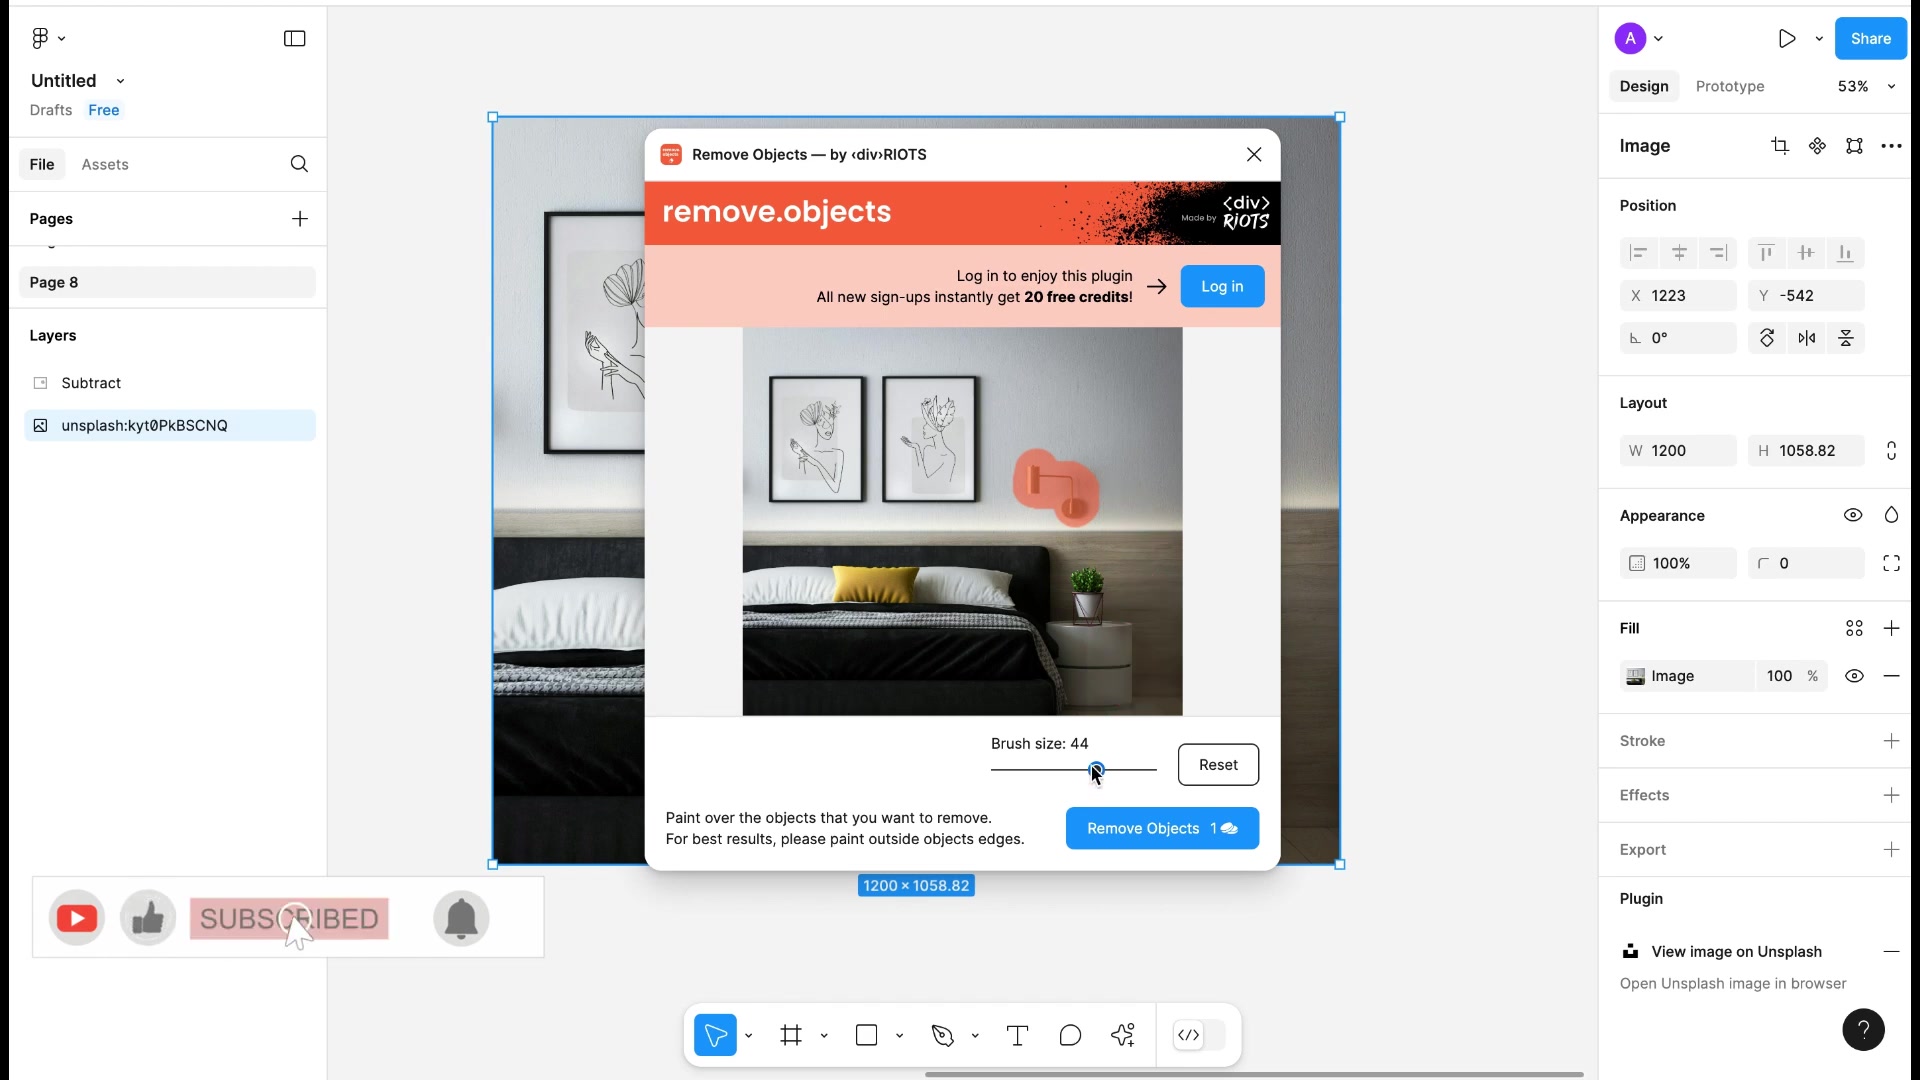Select the Text tool

pyautogui.click(x=1017, y=1035)
